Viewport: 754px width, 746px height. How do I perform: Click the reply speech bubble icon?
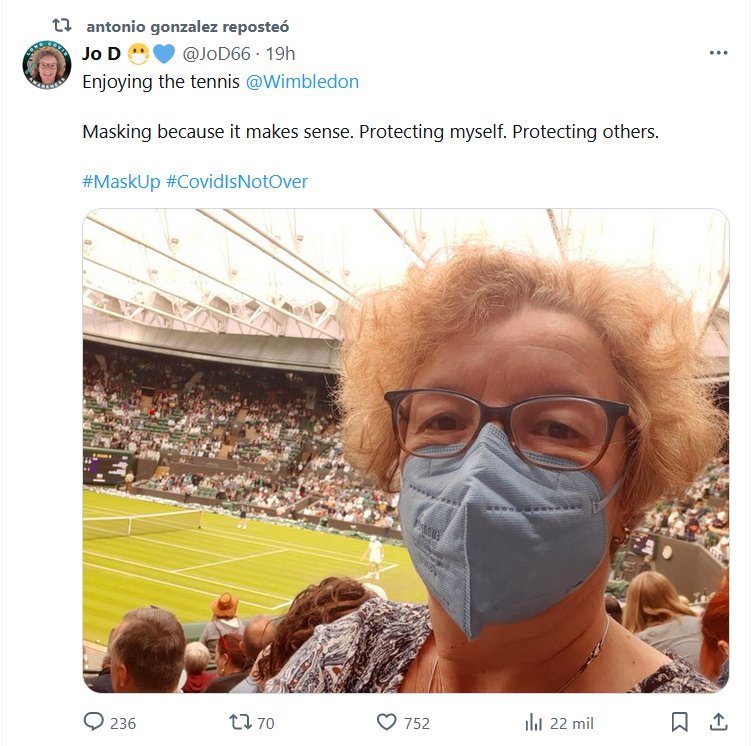click(x=95, y=722)
